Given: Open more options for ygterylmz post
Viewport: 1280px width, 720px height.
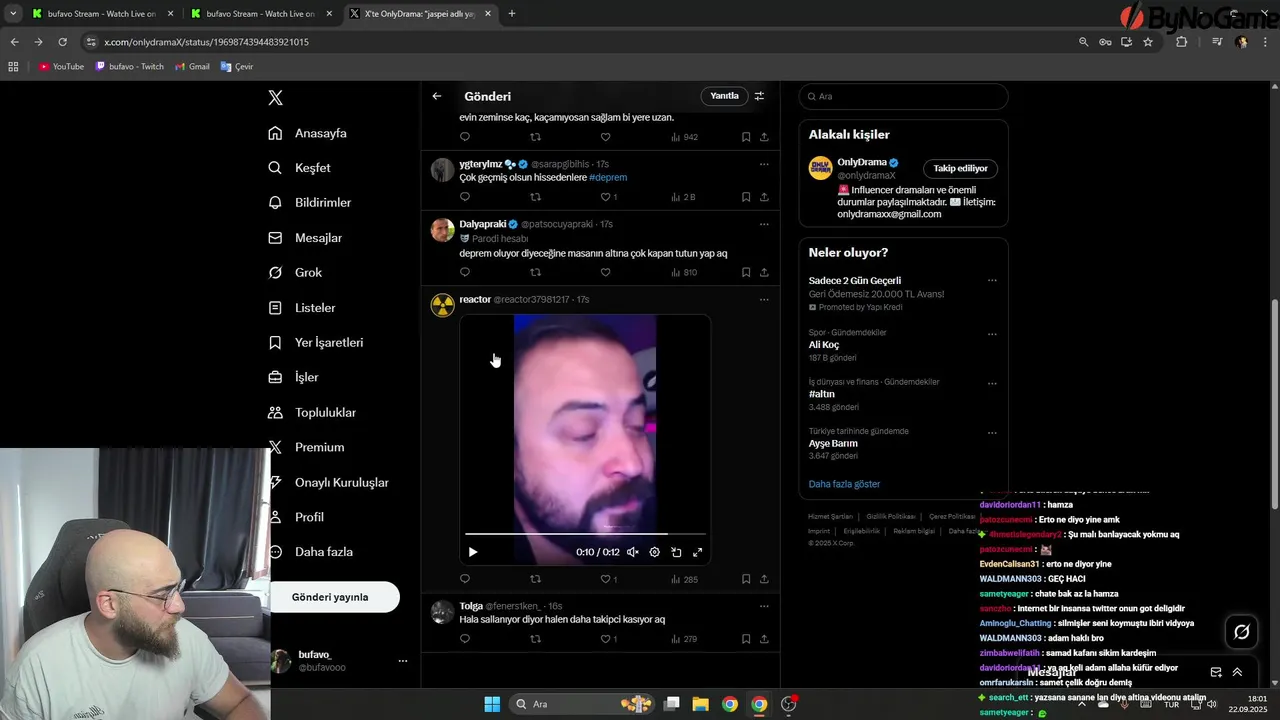Looking at the screenshot, I should click(x=764, y=164).
